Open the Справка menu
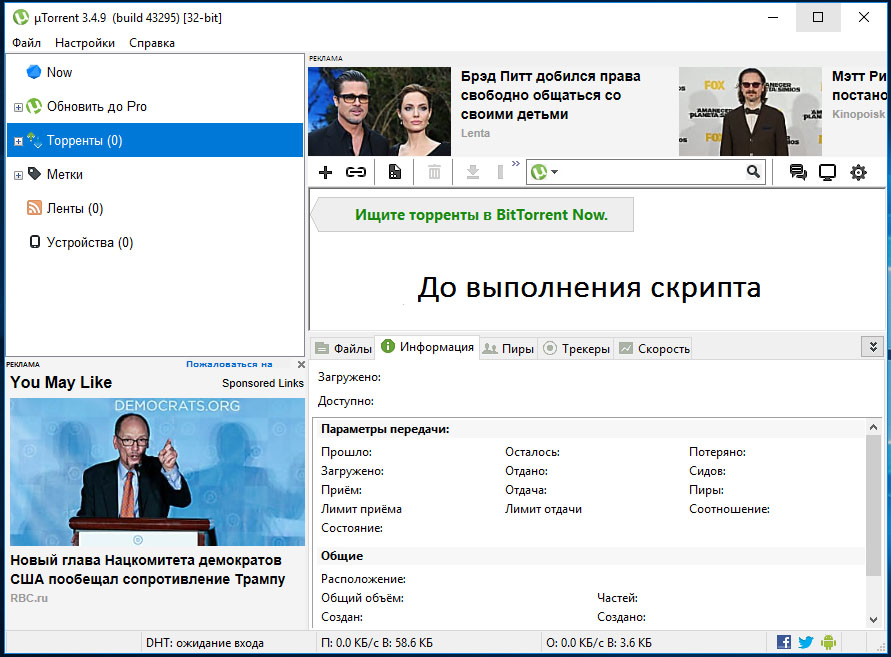Screen dimensions: 891x657 point(152,43)
